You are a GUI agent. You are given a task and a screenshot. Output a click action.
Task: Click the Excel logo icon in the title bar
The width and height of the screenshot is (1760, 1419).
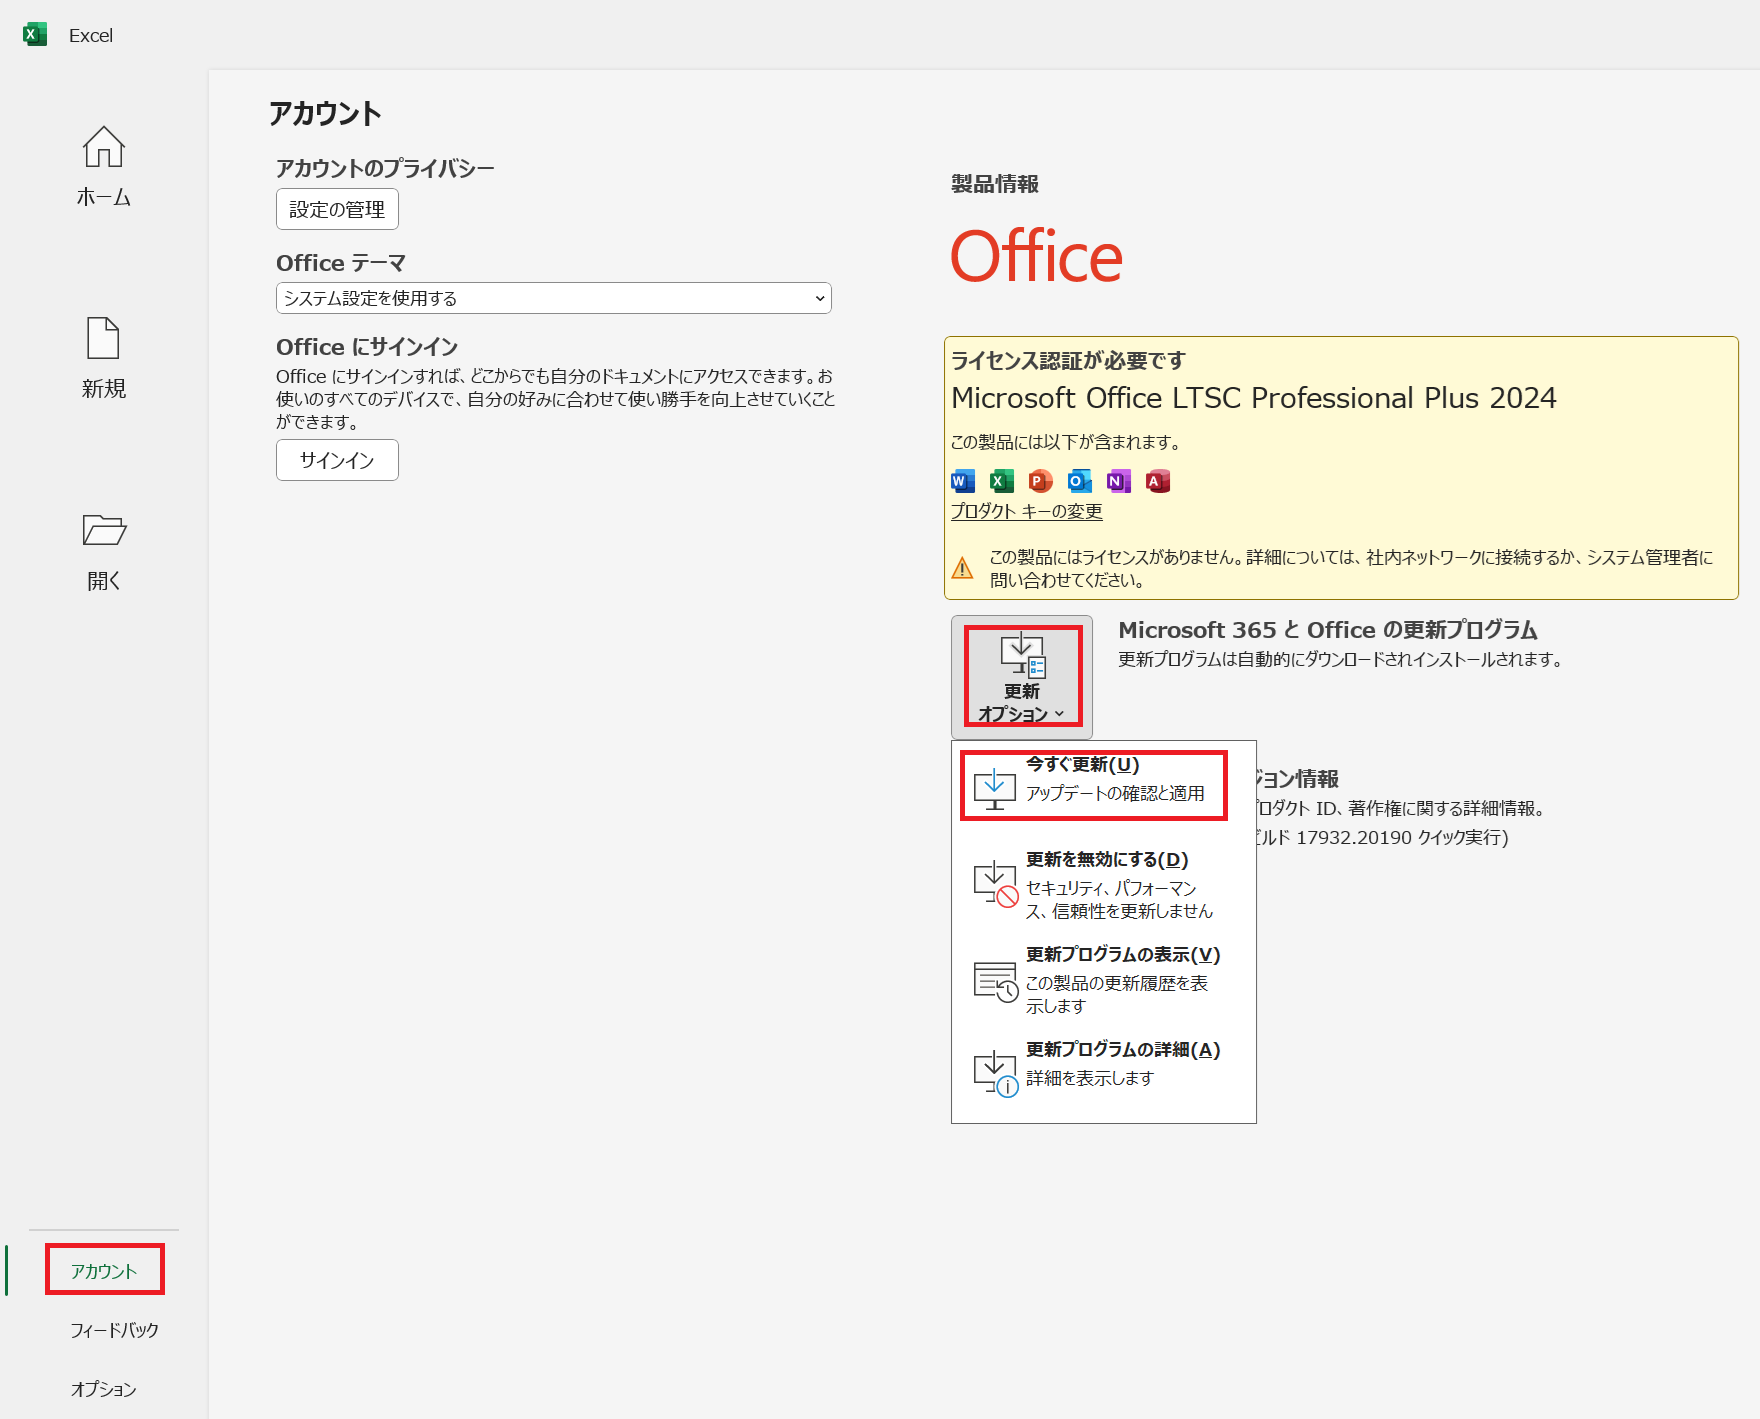click(x=35, y=34)
